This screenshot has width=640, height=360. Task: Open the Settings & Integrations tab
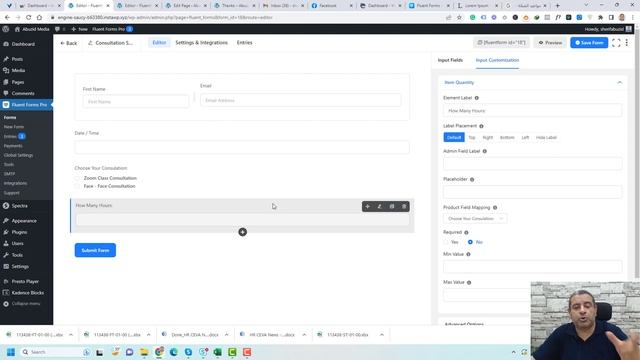click(x=202, y=42)
